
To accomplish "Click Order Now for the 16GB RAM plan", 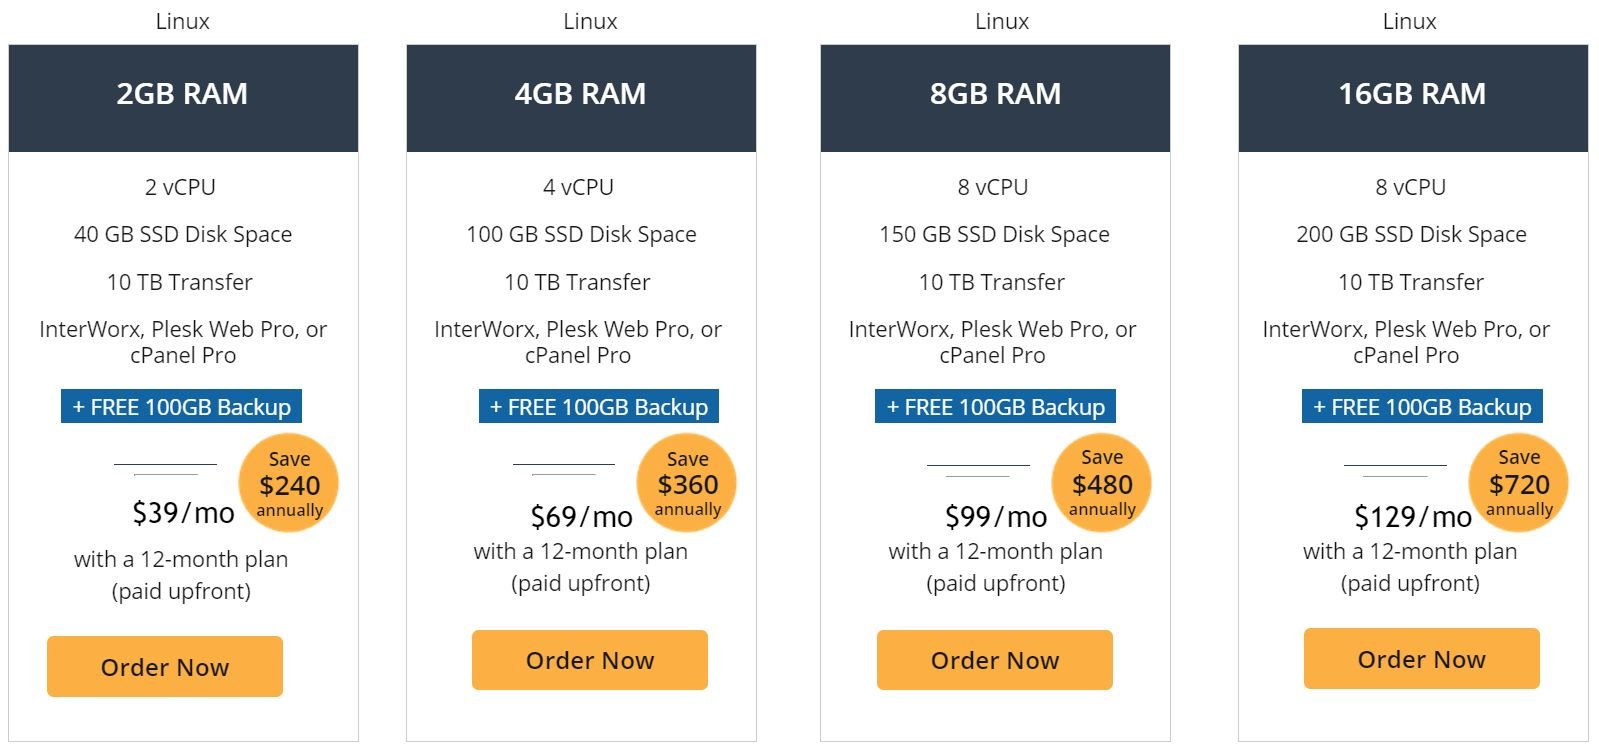I will tap(1422, 659).
